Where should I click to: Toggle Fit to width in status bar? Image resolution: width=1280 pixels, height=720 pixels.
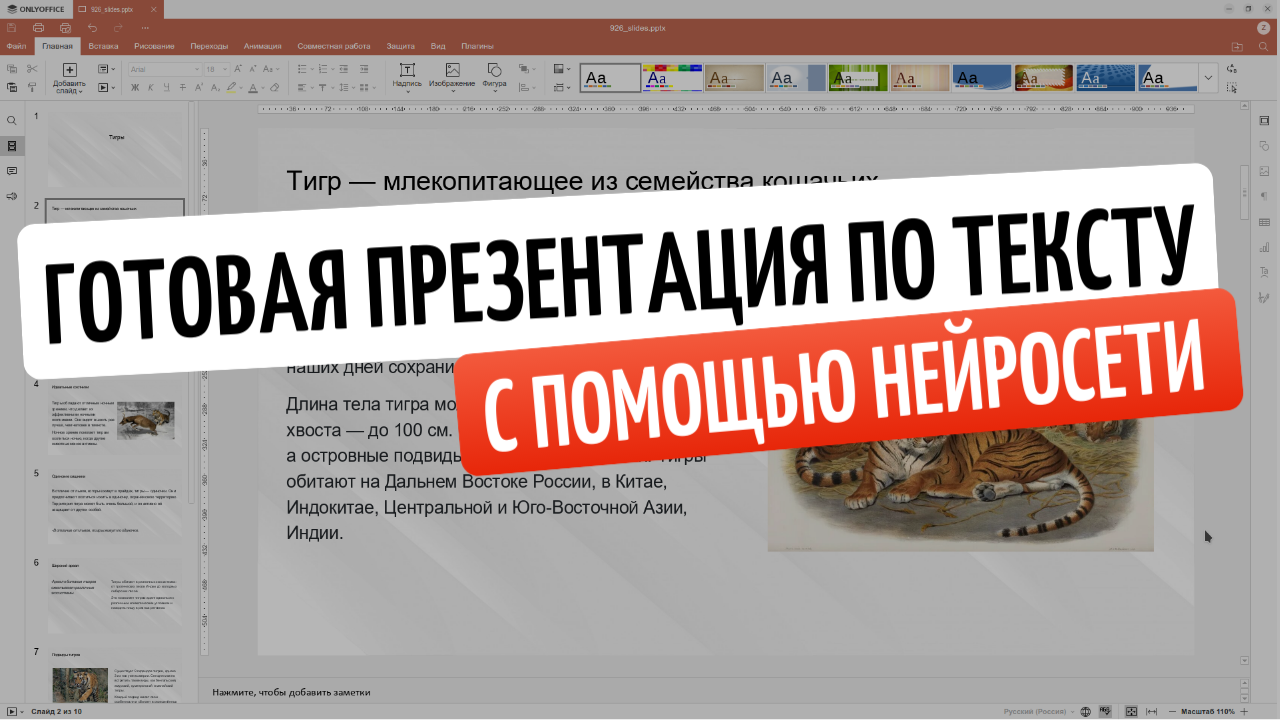(1151, 711)
